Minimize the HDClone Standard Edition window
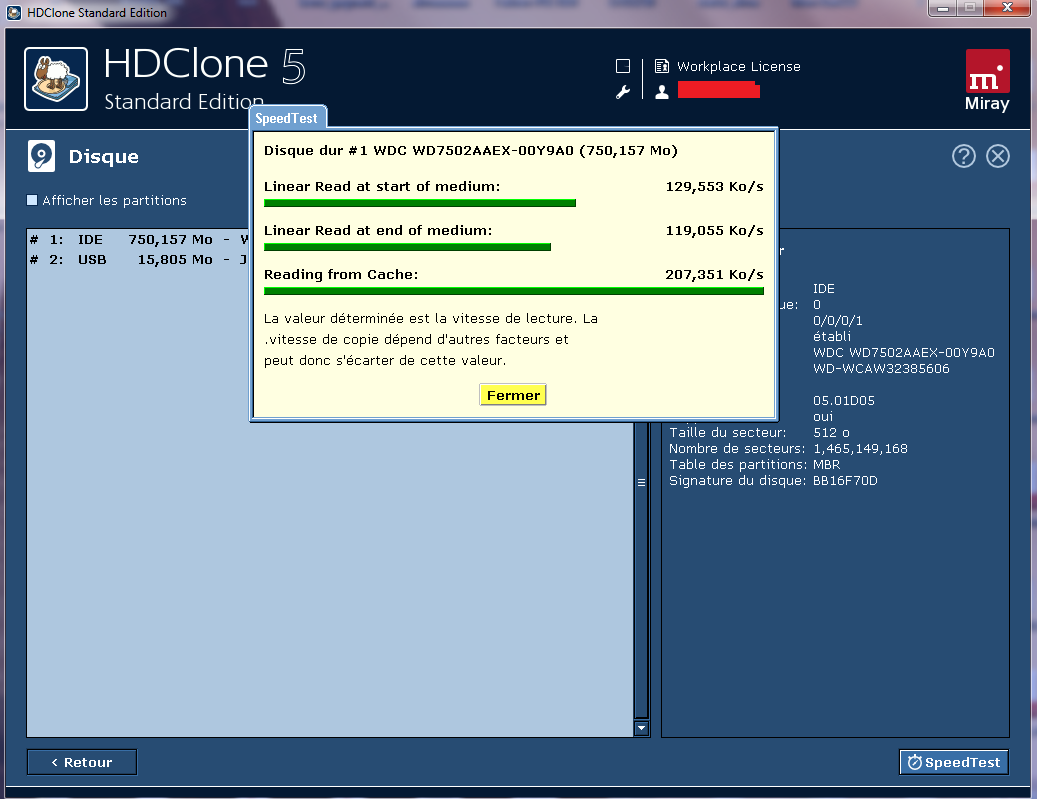 coord(942,8)
